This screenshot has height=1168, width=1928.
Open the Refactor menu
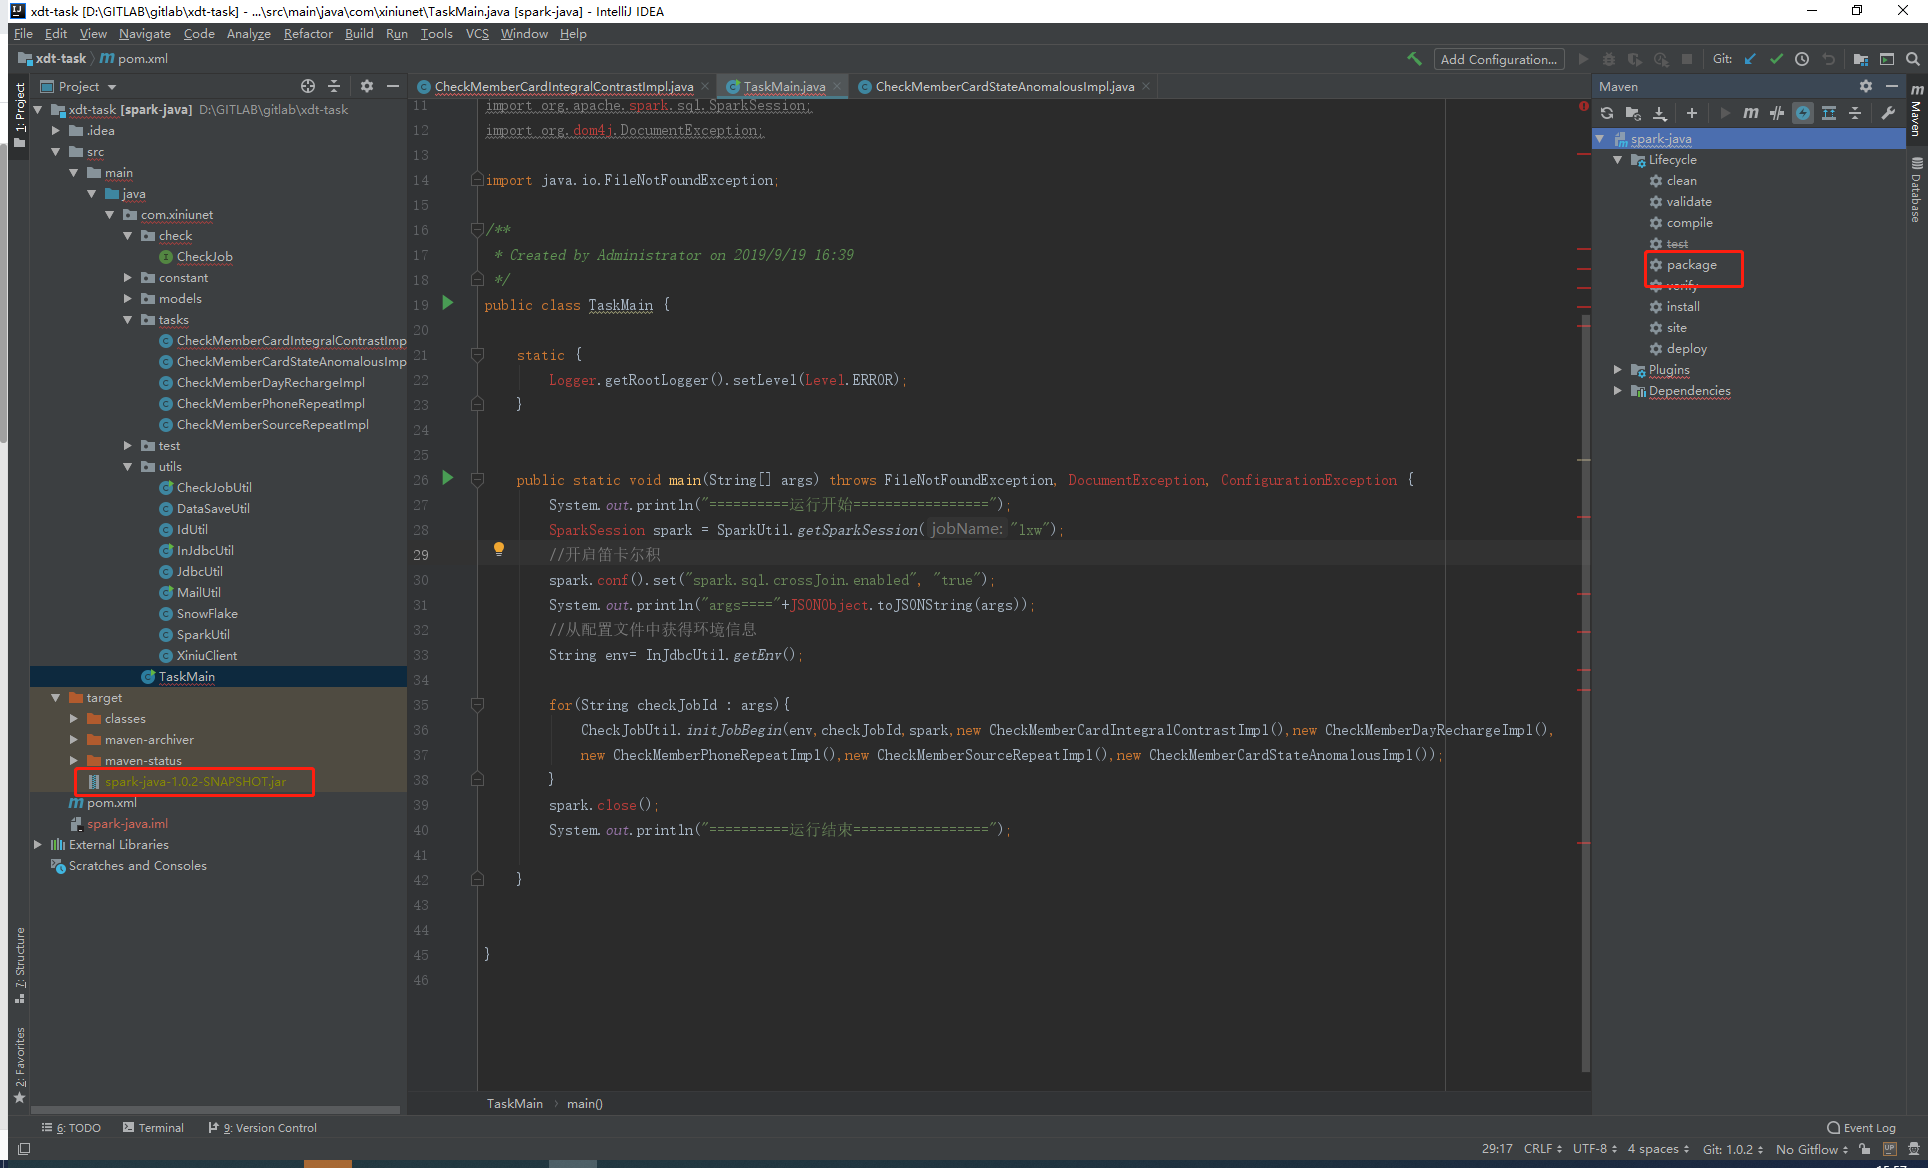coord(308,34)
